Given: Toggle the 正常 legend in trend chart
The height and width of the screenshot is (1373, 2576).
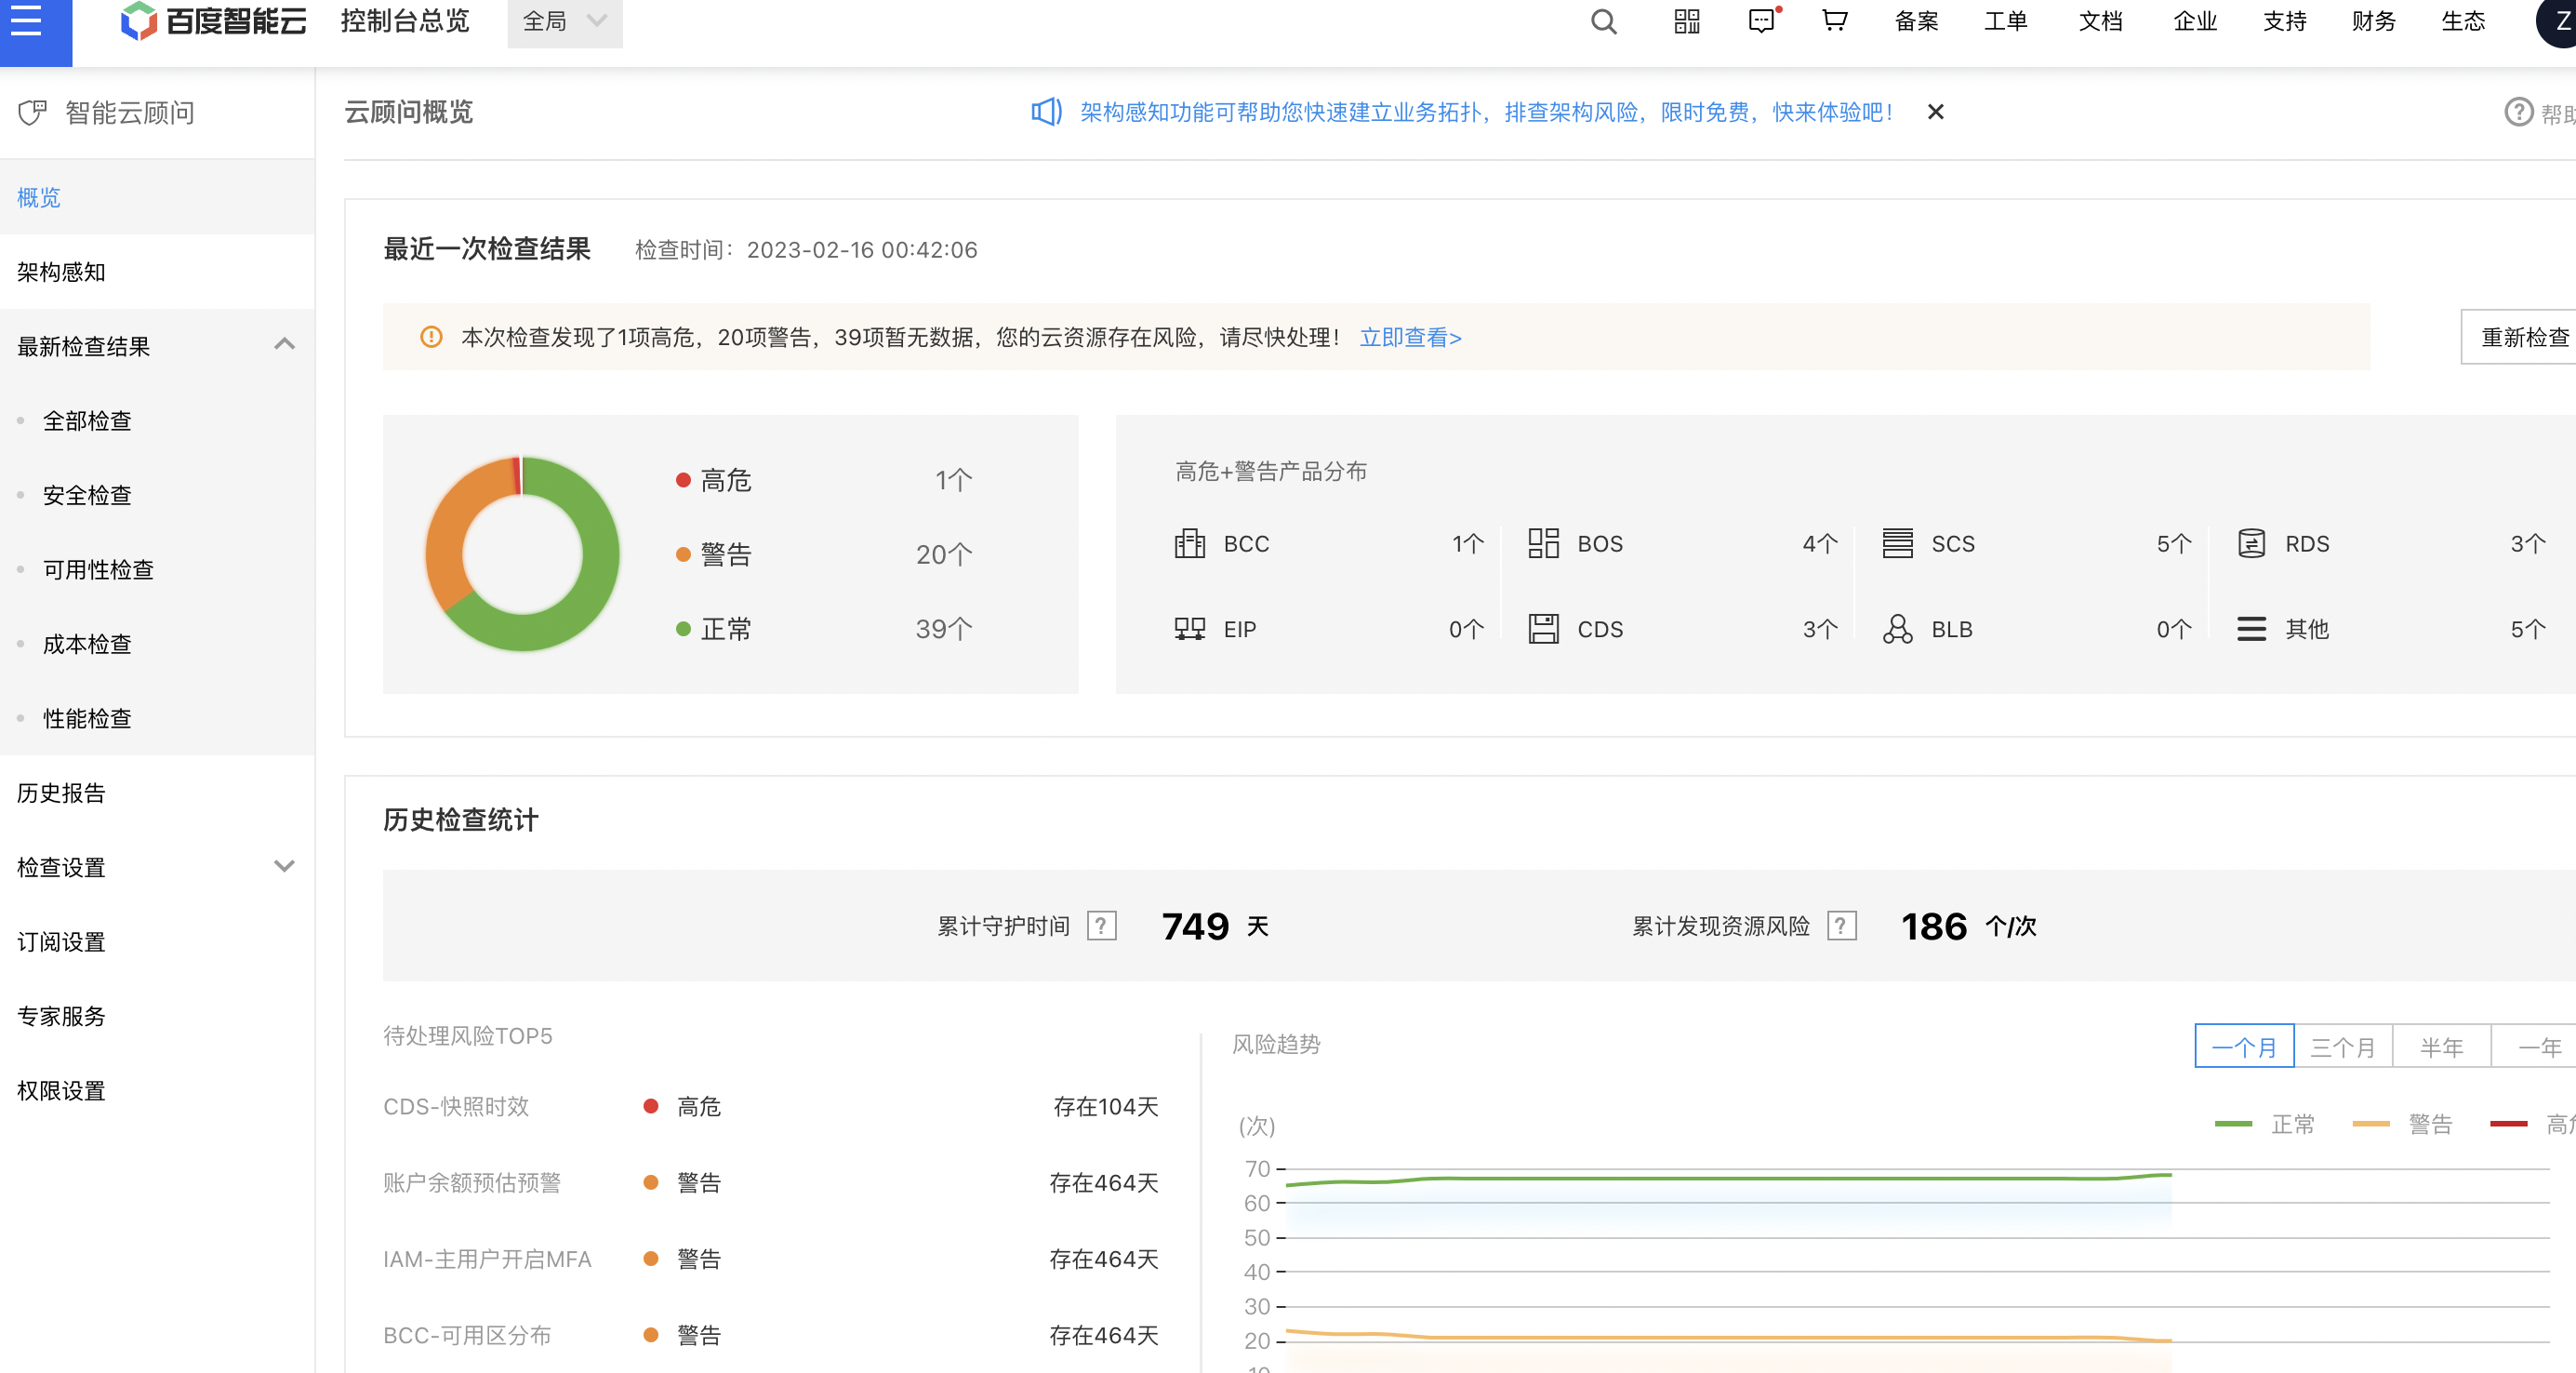Looking at the screenshot, I should [2264, 1124].
